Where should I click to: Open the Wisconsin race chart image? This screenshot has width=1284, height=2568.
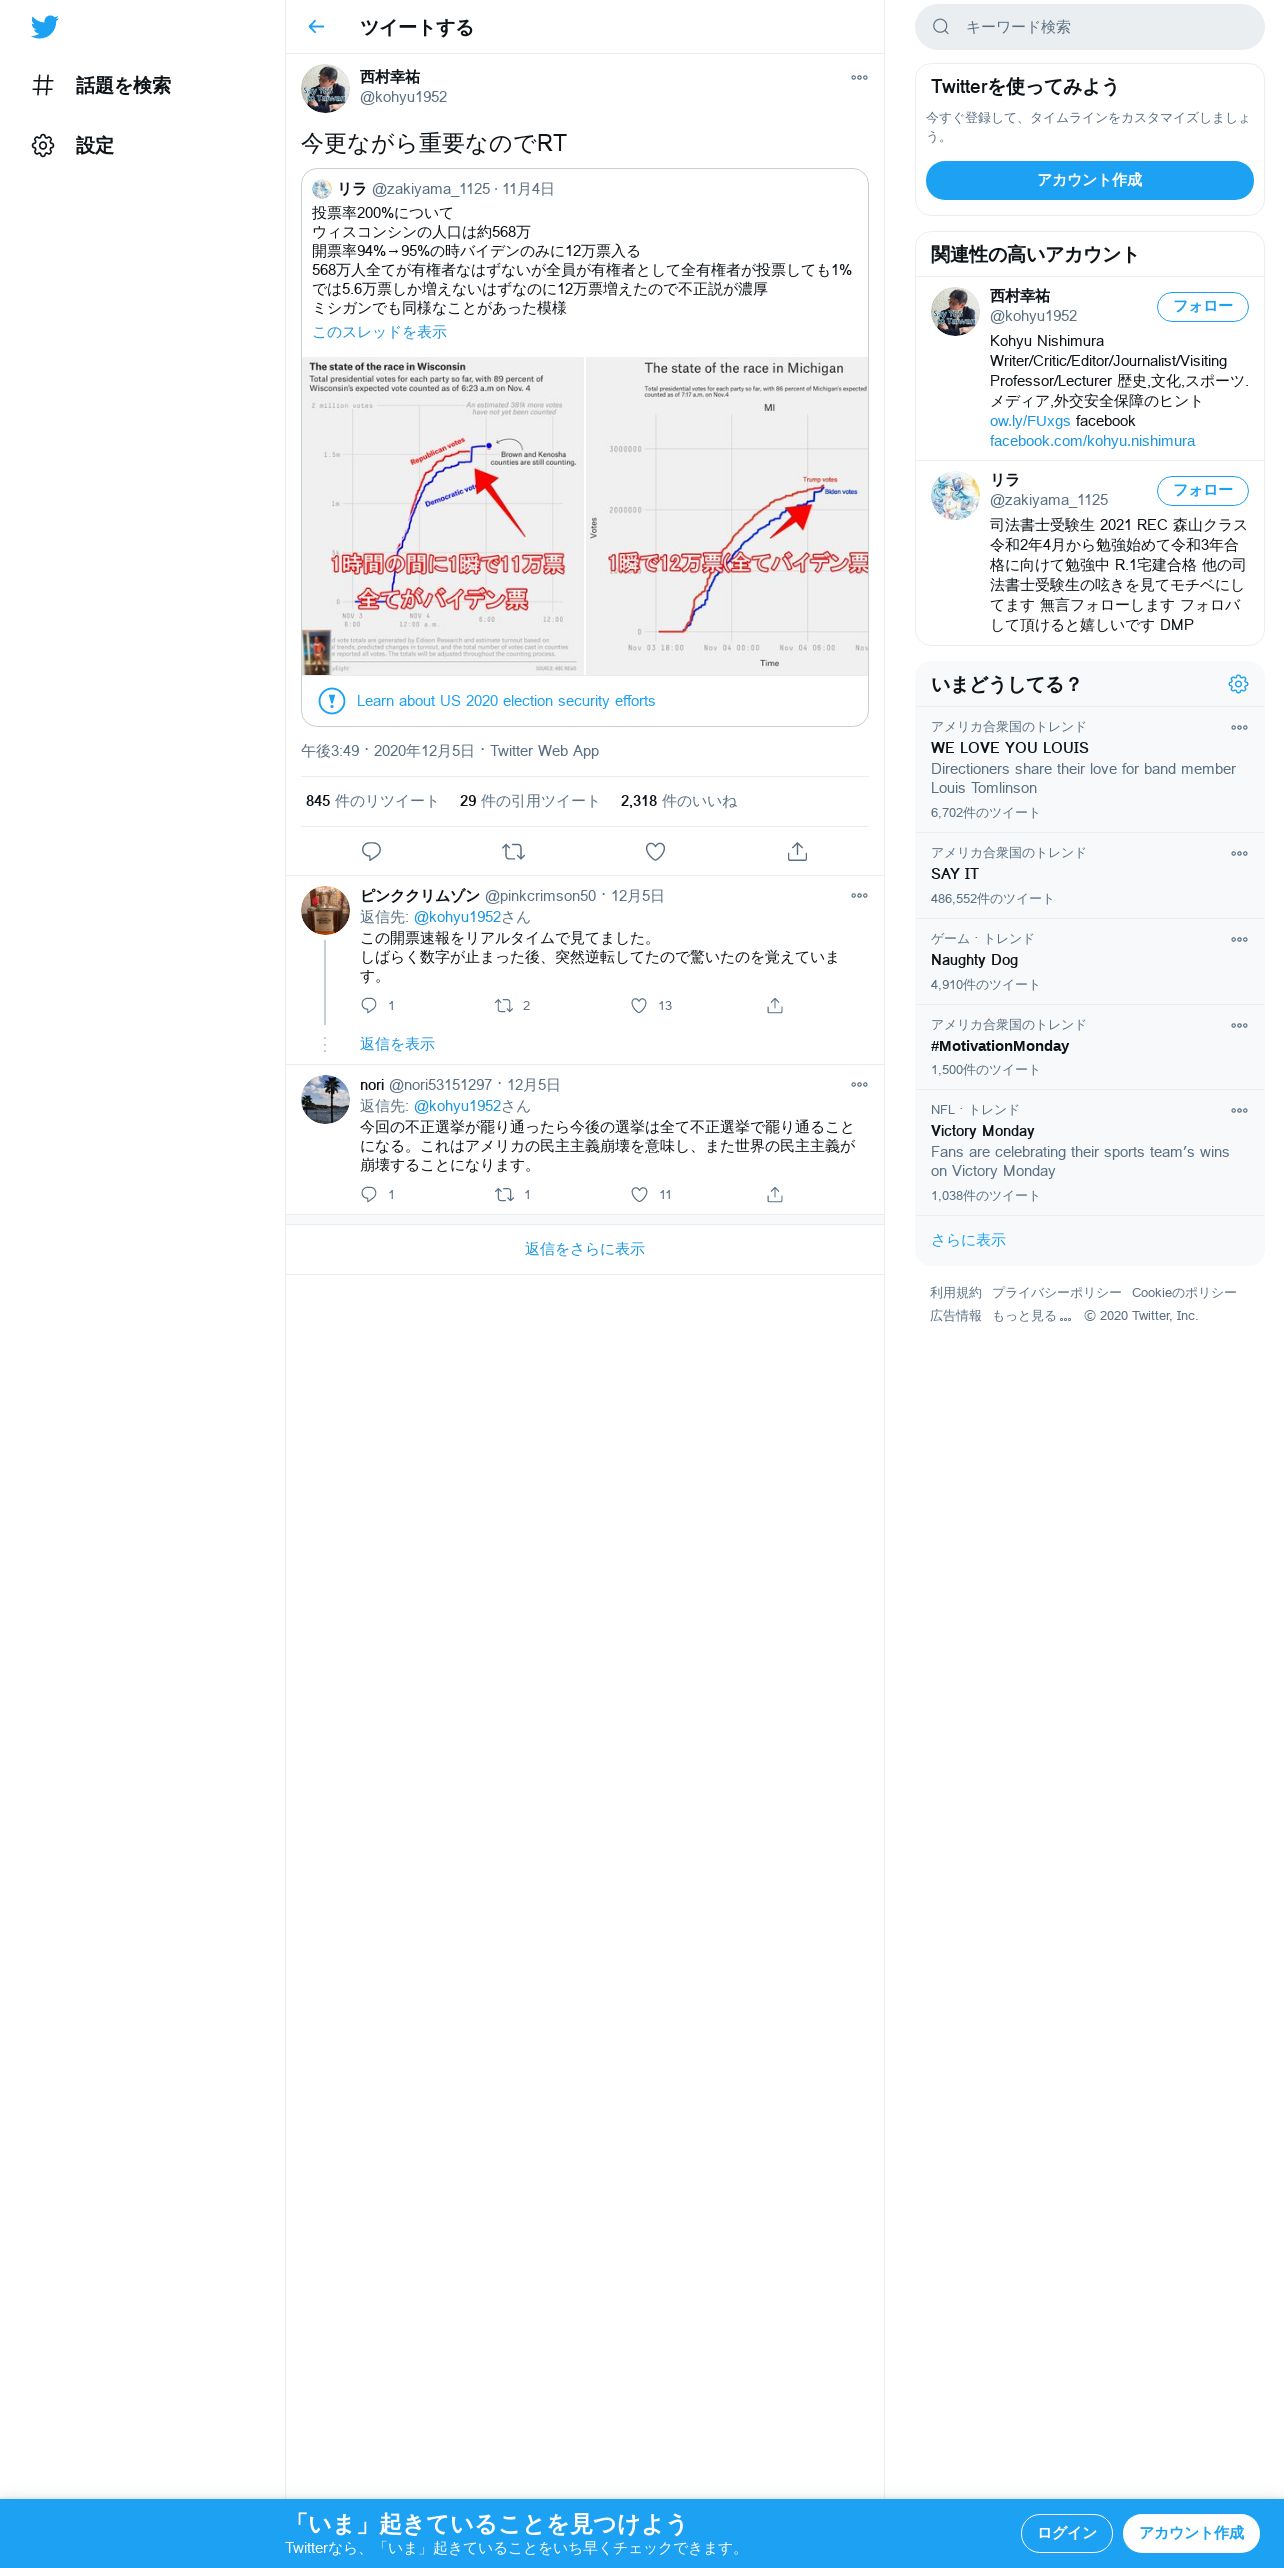443,516
